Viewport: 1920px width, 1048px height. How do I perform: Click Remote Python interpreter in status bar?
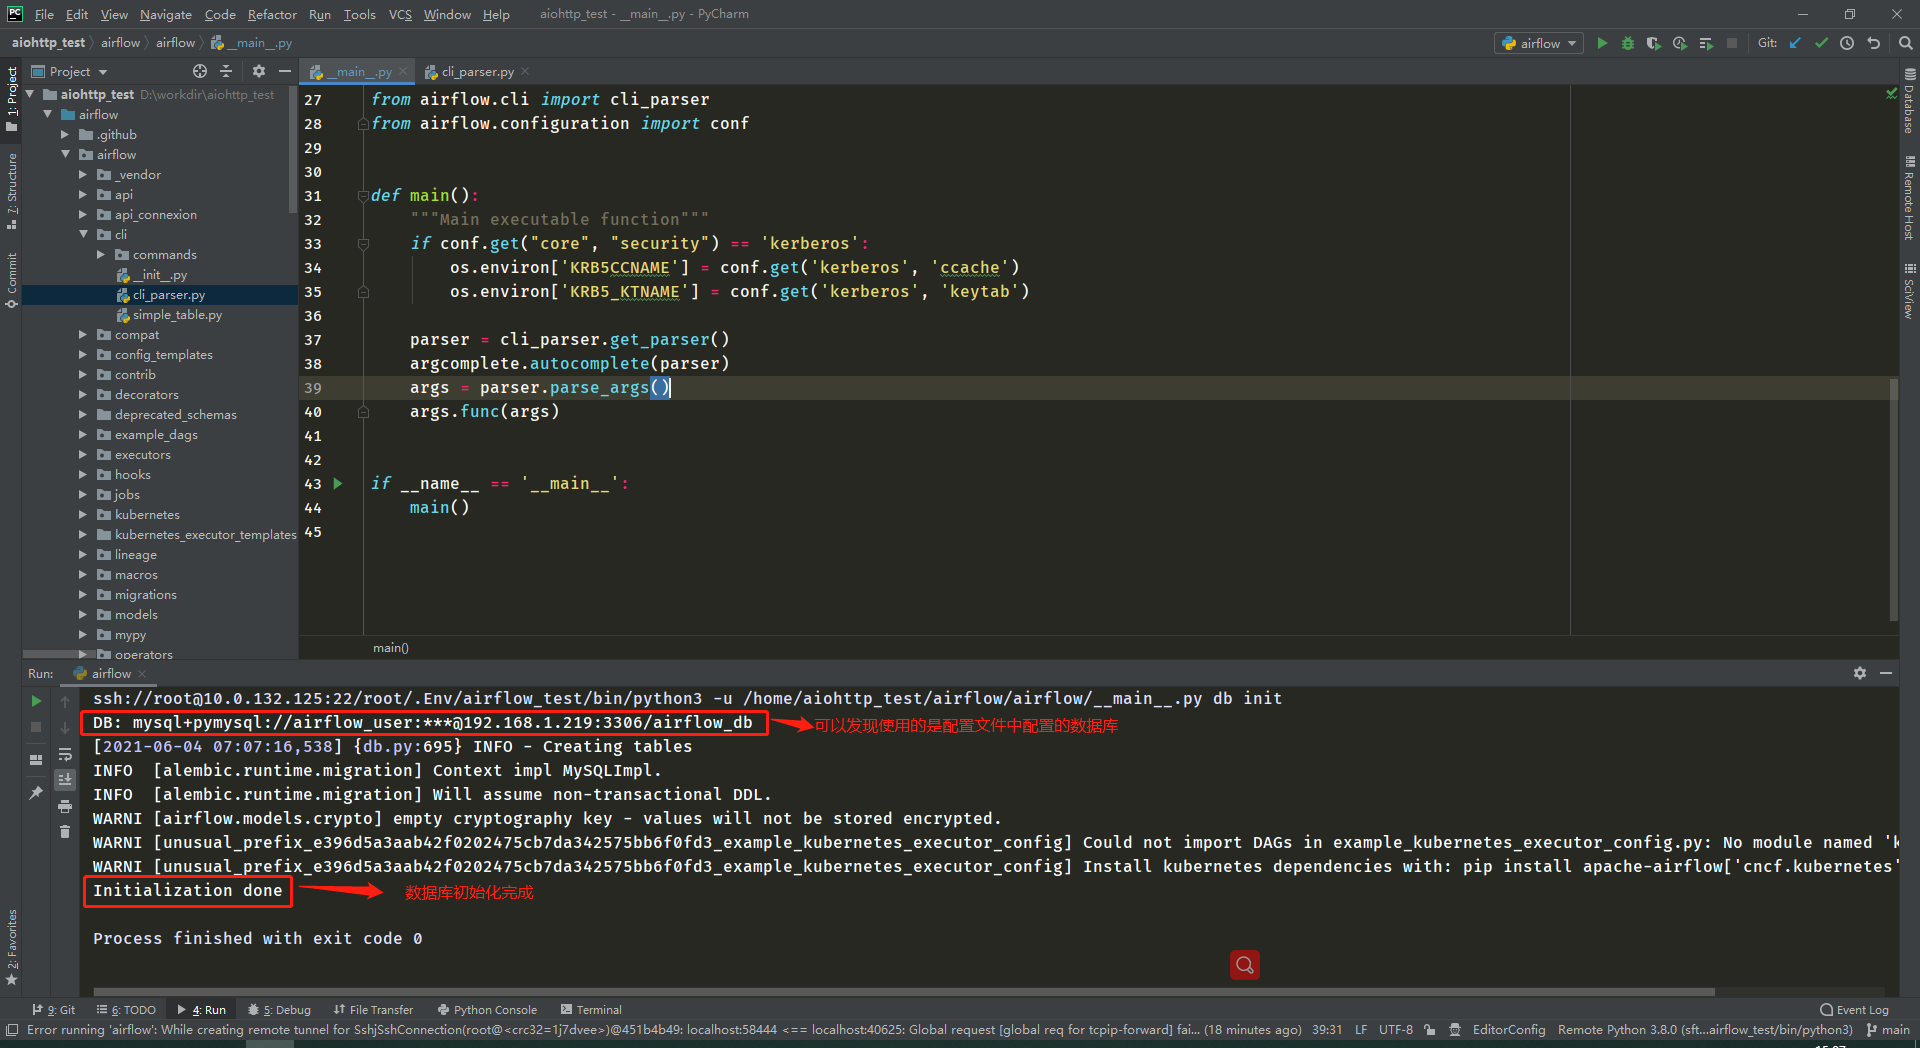click(x=1705, y=1029)
